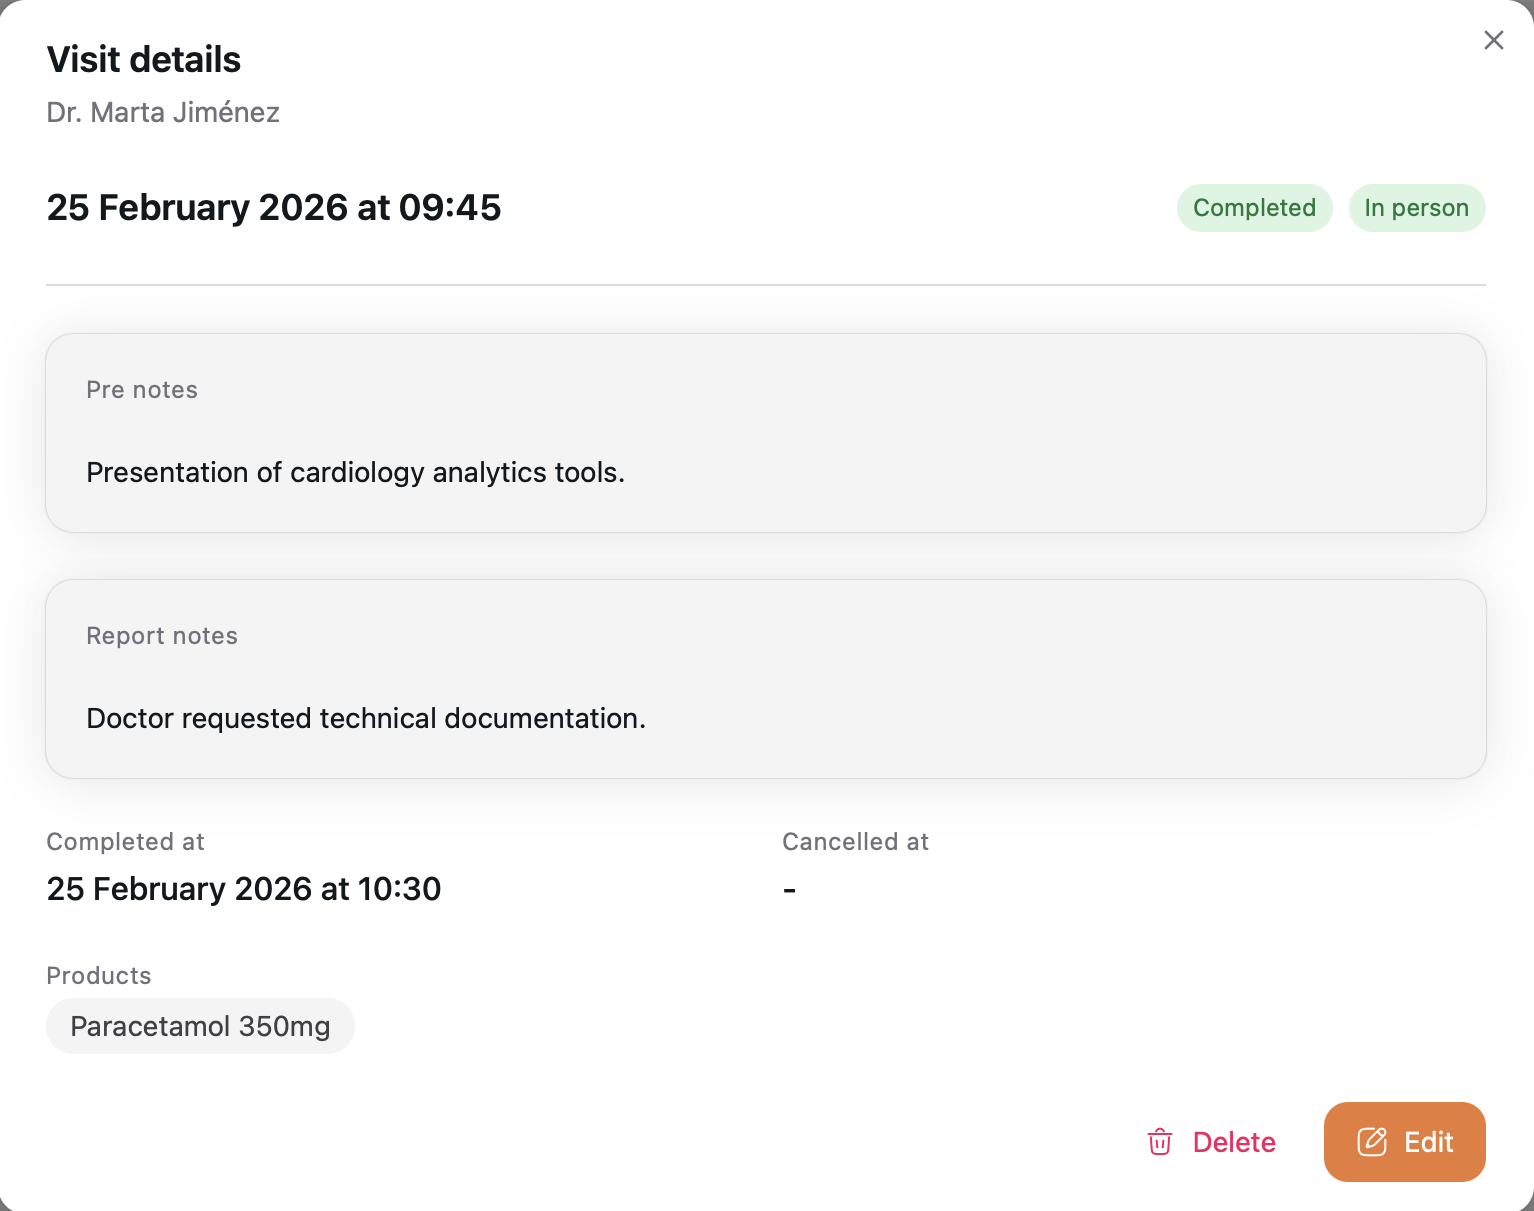
Task: Click the Visit details dialog title
Action: tap(143, 59)
